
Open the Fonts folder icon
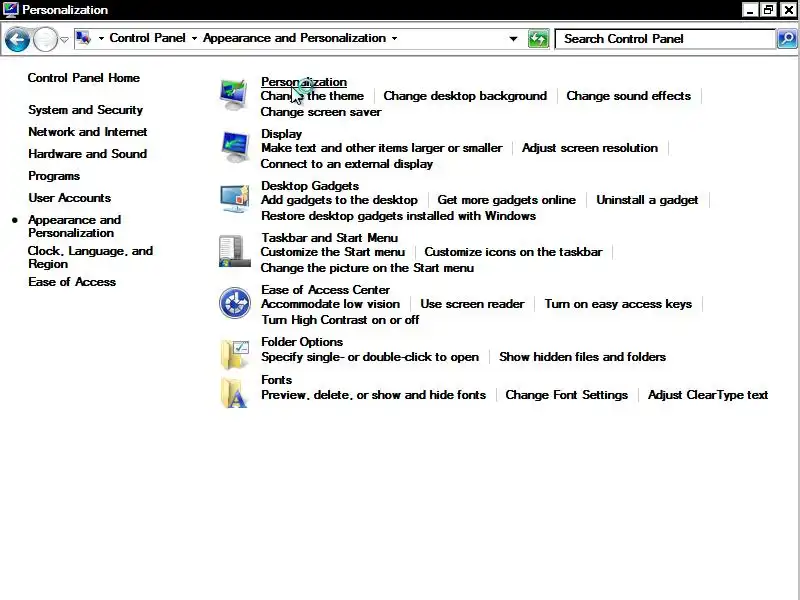click(234, 392)
